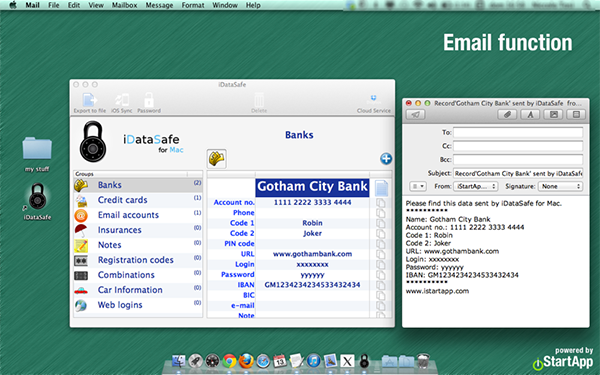Click account number 1111 2222 3333 4444
The image size is (600, 375).
[312, 202]
